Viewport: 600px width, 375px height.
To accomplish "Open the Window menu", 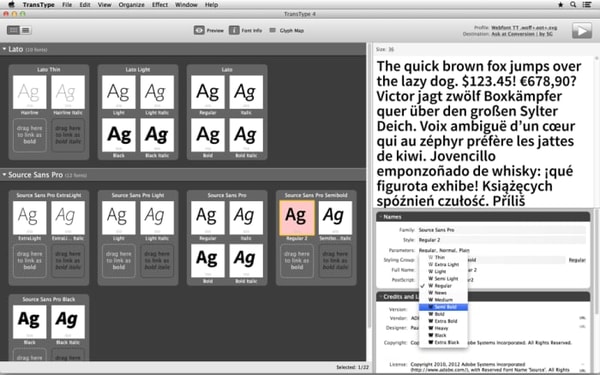I will [x=186, y=5].
